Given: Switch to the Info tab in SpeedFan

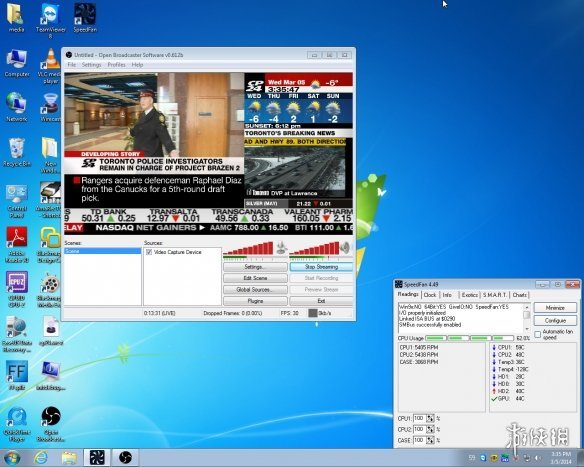Looking at the screenshot, I should (x=447, y=295).
